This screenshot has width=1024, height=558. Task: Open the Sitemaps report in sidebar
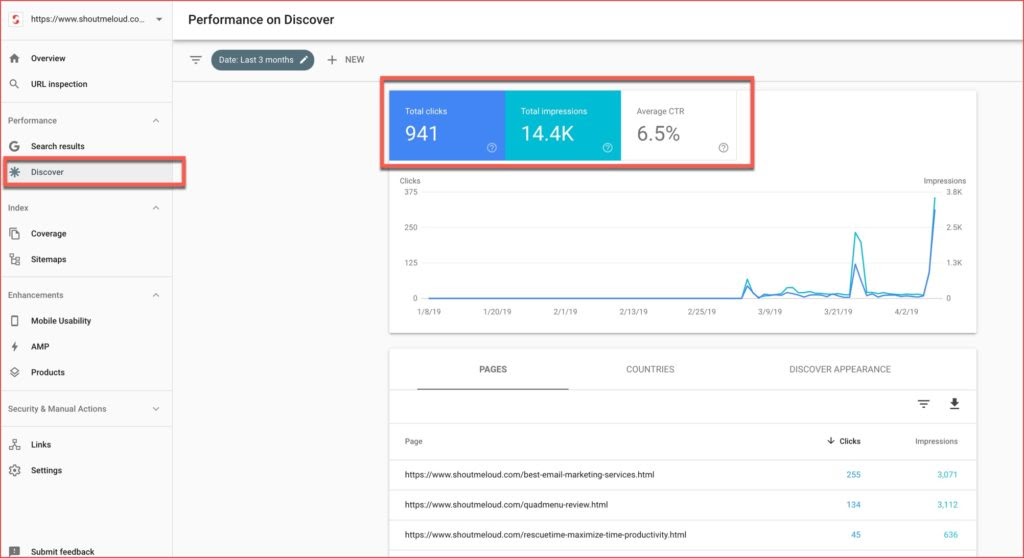48,259
